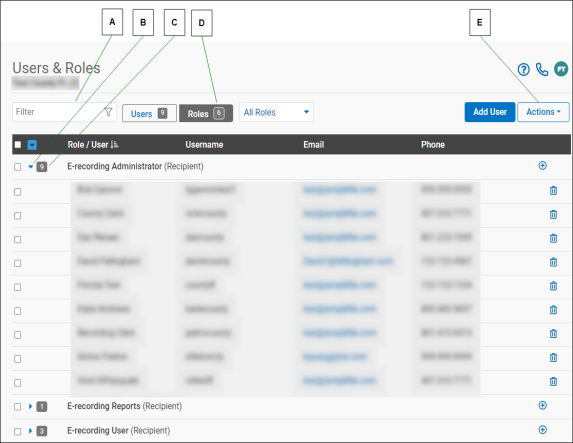
Task: Click the E-recording Administrator (Recipient) role name
Action: 135,166
